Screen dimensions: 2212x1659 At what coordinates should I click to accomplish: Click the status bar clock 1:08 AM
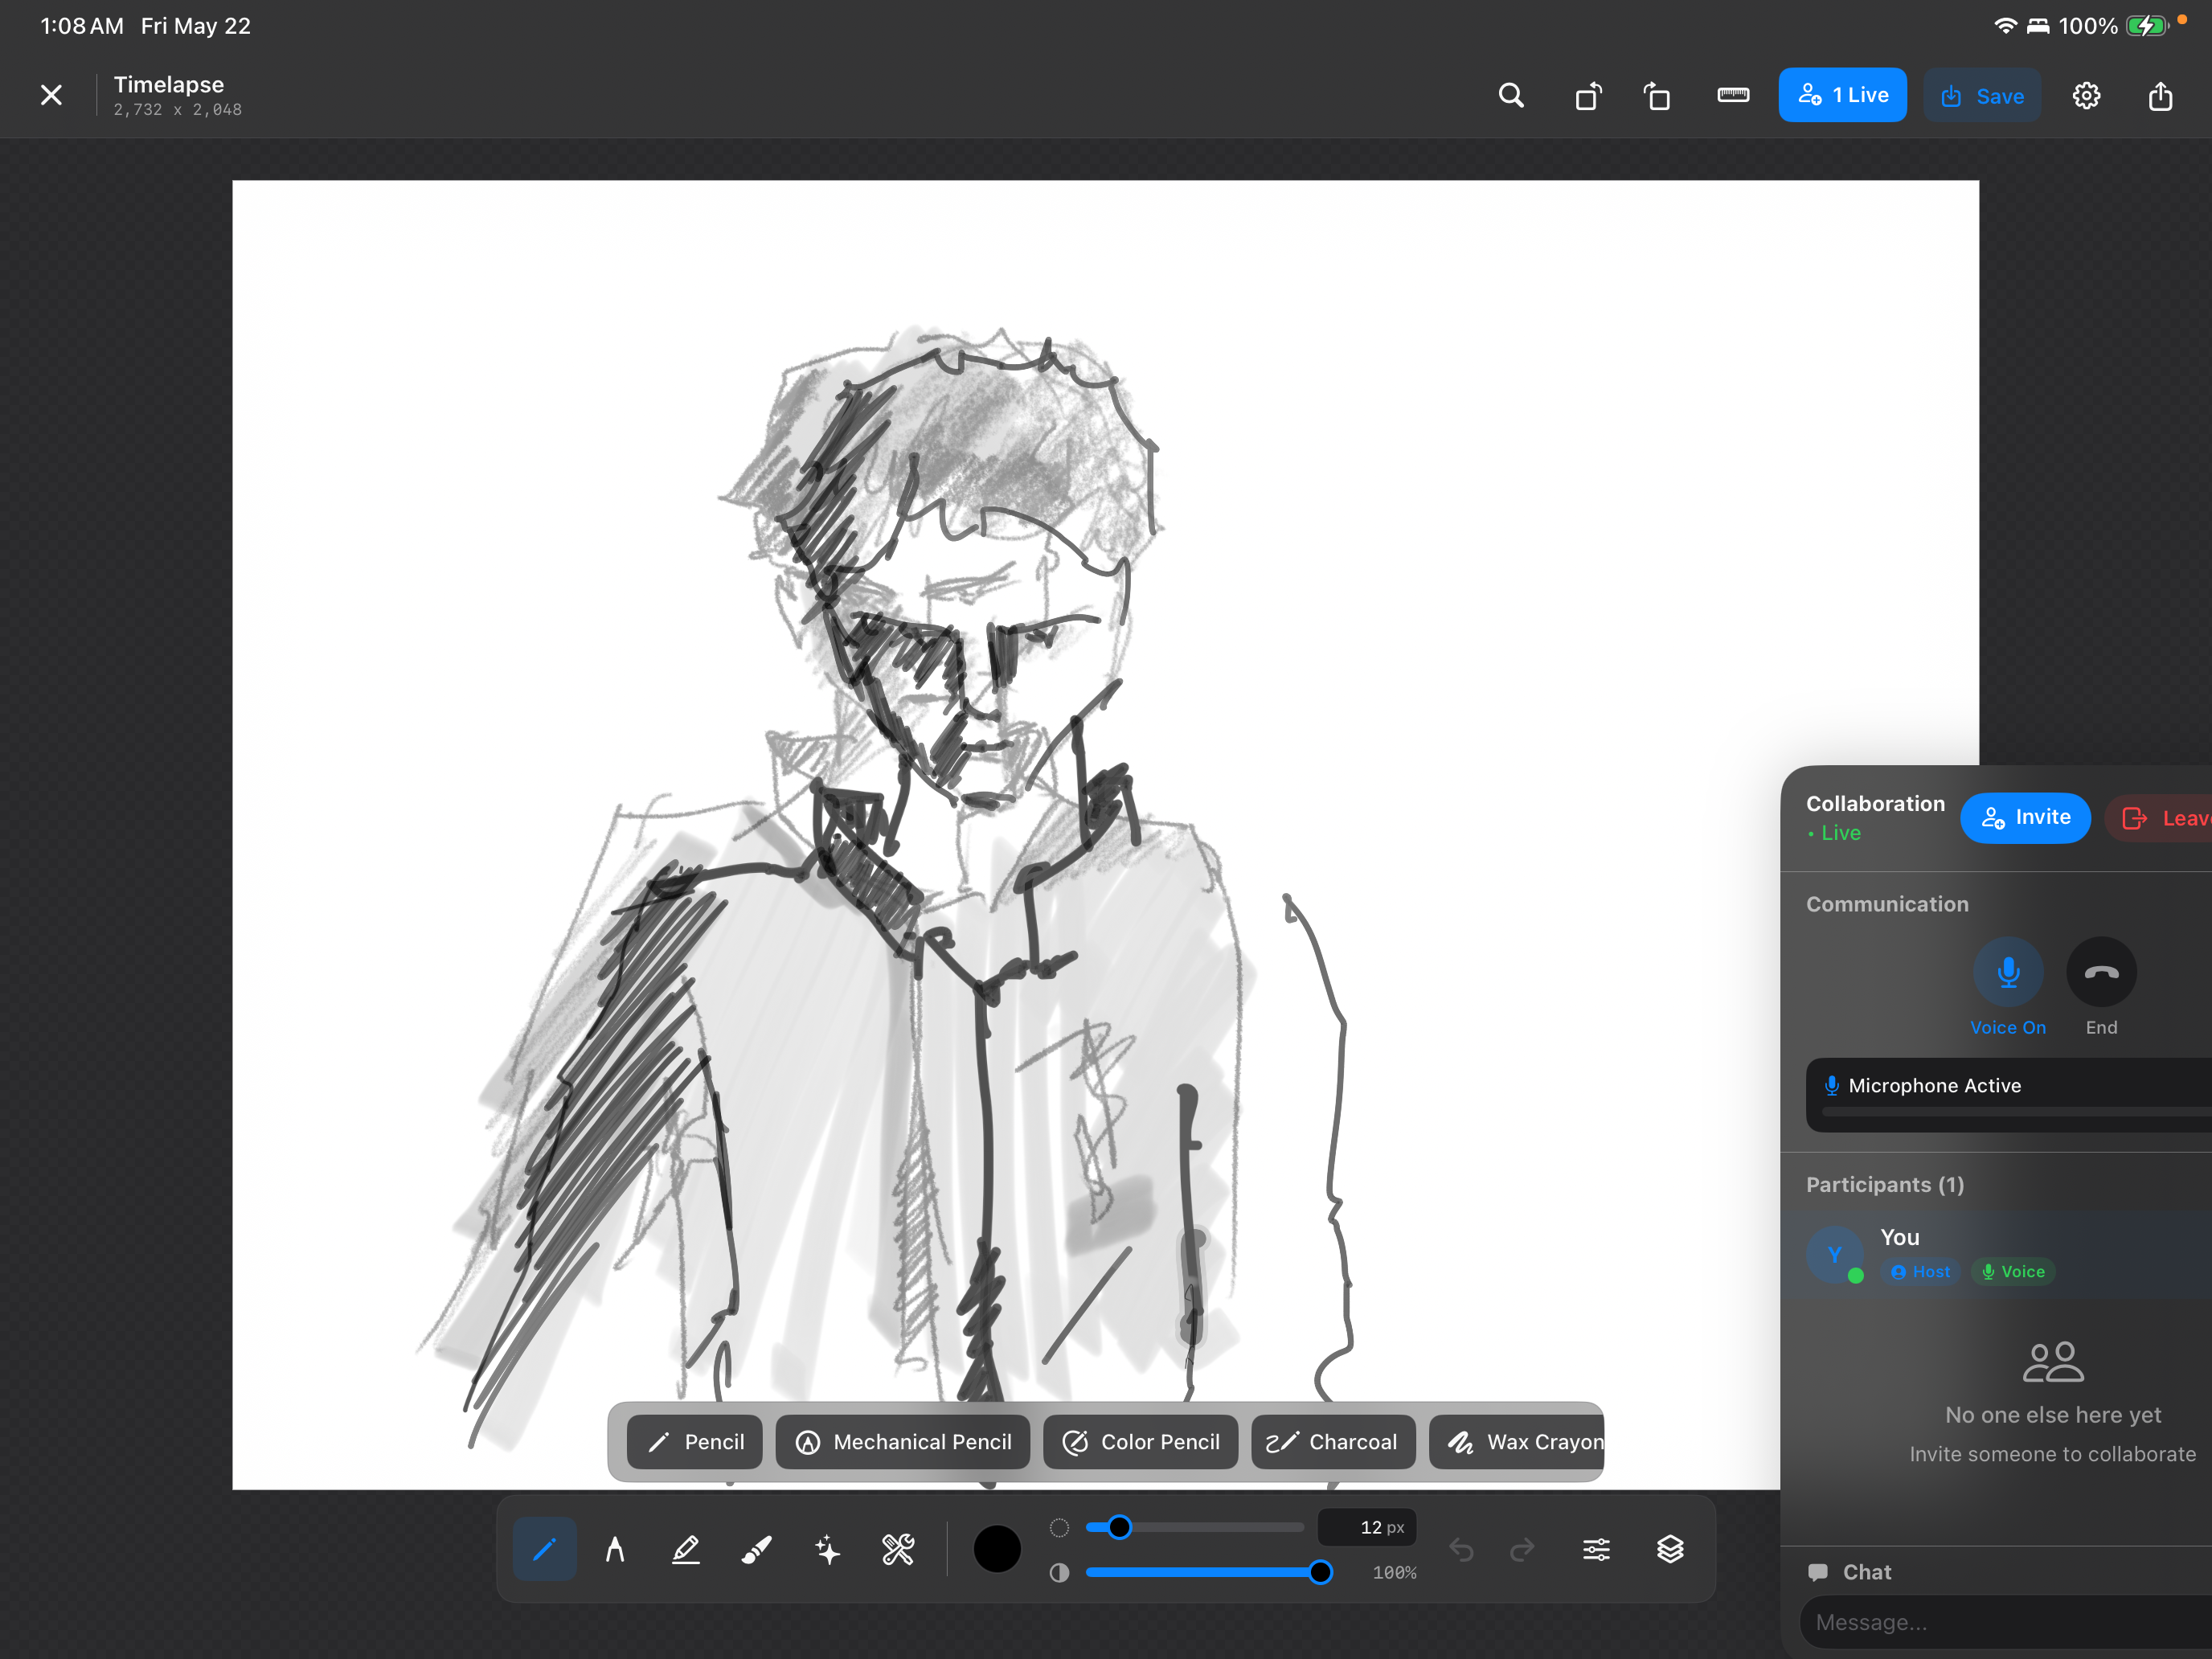pos(82,26)
